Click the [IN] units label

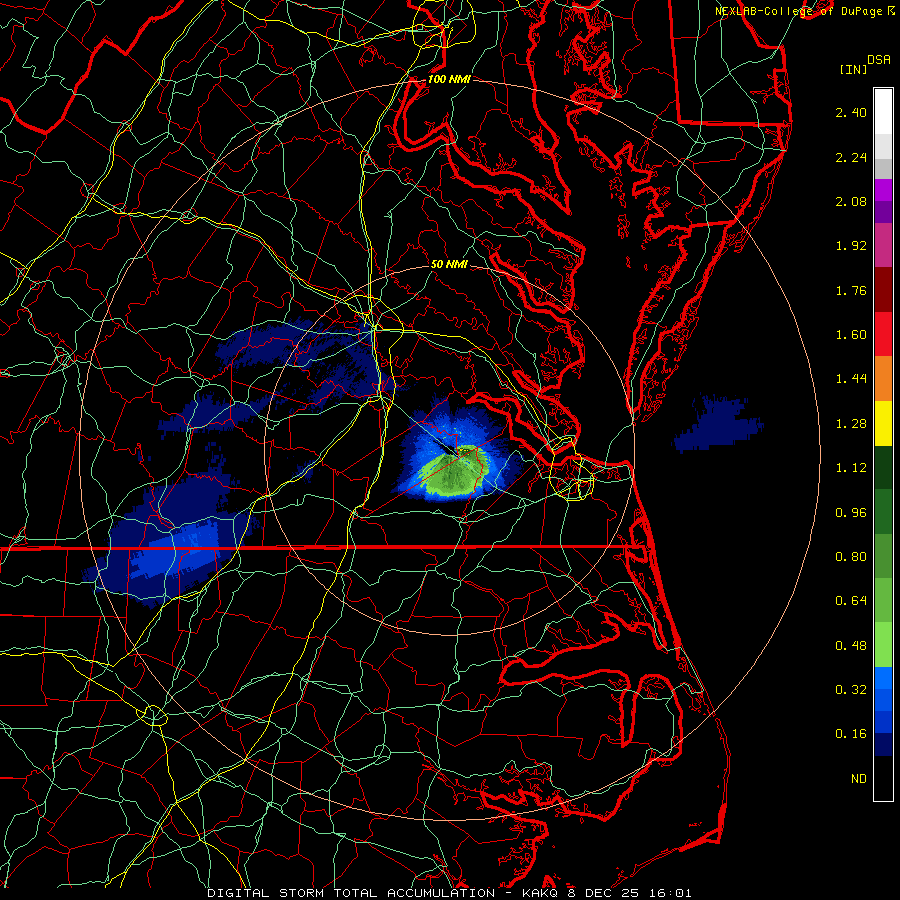tap(853, 69)
